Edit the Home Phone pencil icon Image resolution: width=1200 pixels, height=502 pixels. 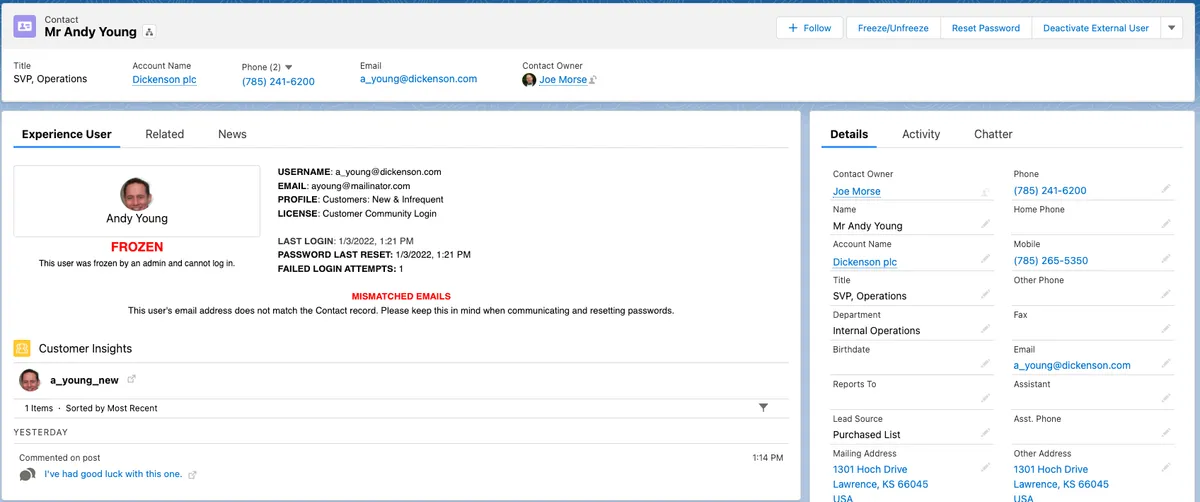tap(1166, 224)
